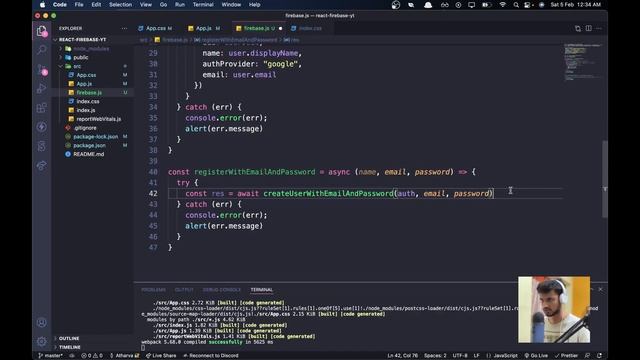Open the Apple menu
640x360 pixels.
click(x=42, y=4)
